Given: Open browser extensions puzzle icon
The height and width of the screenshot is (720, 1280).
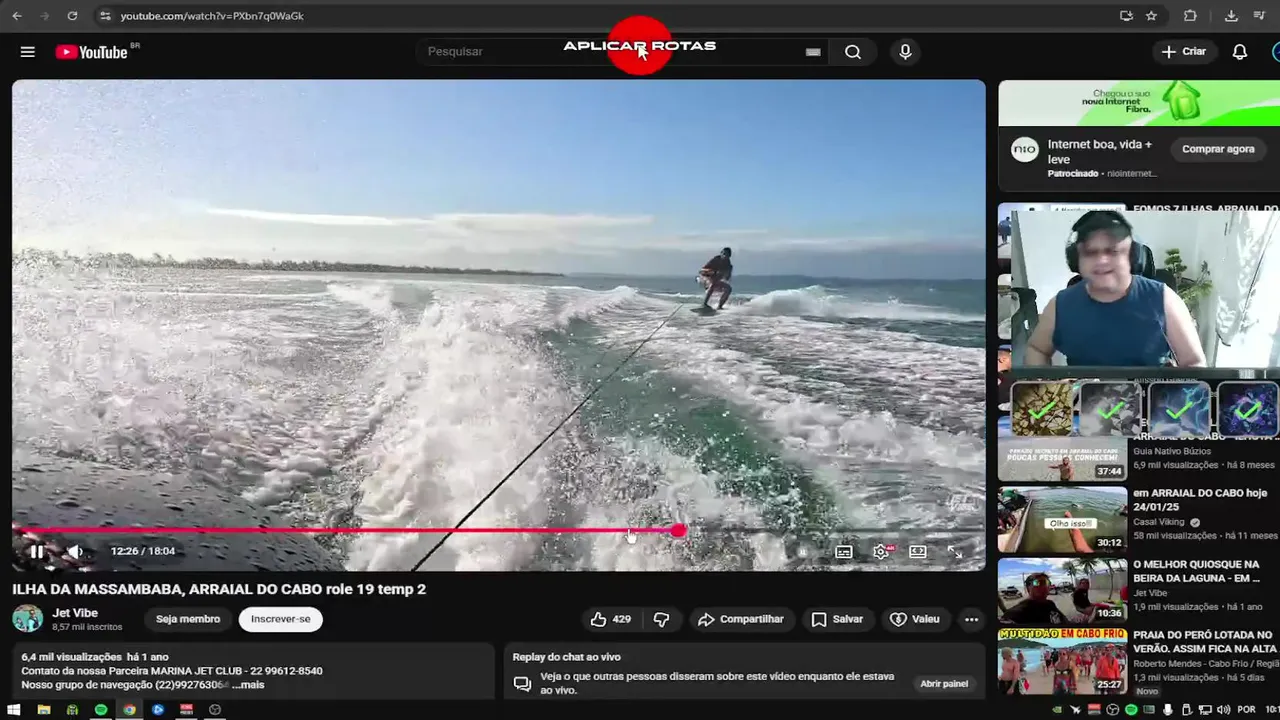Looking at the screenshot, I should pos(1190,16).
